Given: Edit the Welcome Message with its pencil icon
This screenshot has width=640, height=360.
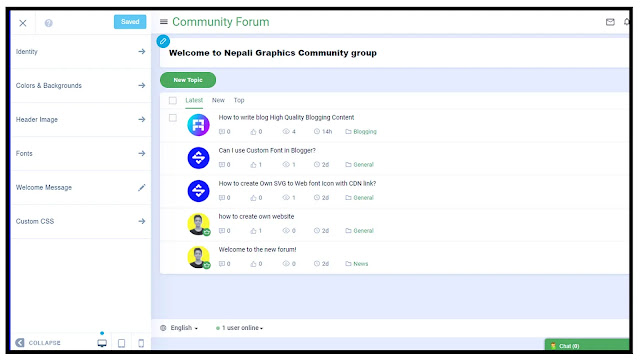Looking at the screenshot, I should (142, 187).
